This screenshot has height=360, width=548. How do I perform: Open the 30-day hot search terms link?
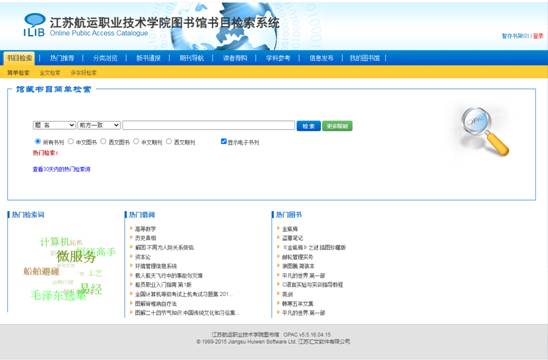pos(62,169)
